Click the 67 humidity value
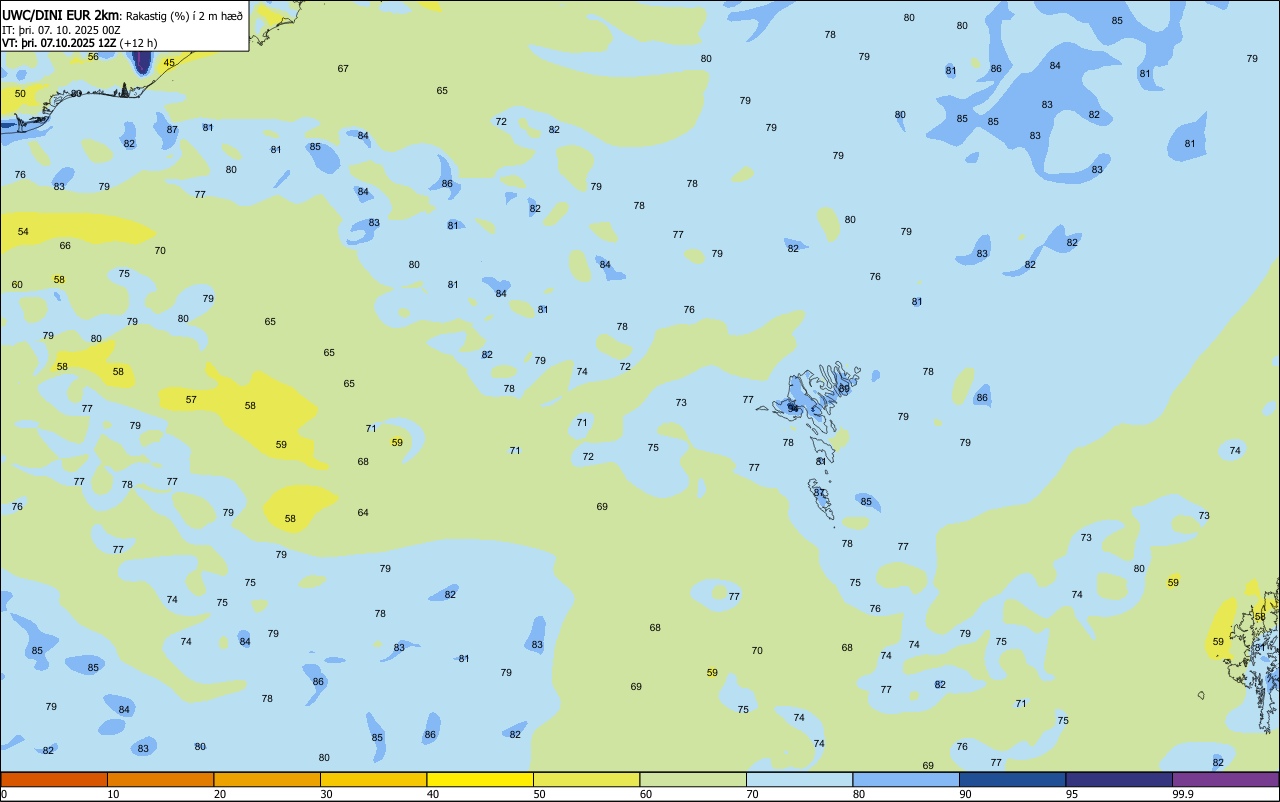The image size is (1280, 802). 343,69
